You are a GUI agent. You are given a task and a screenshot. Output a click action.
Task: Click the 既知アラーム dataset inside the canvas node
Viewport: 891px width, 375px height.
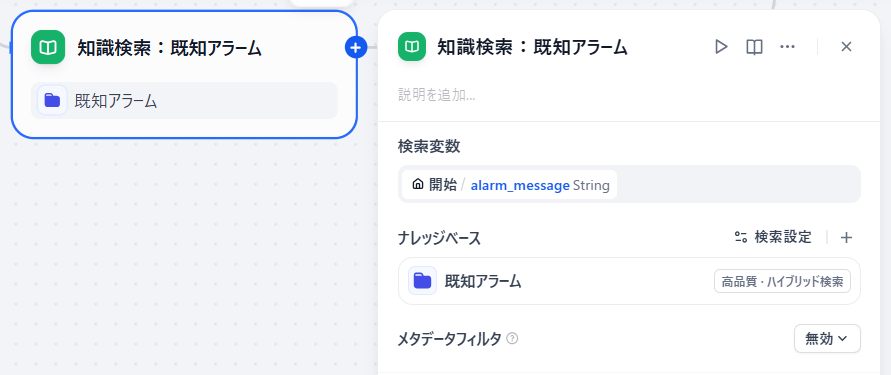(x=184, y=101)
